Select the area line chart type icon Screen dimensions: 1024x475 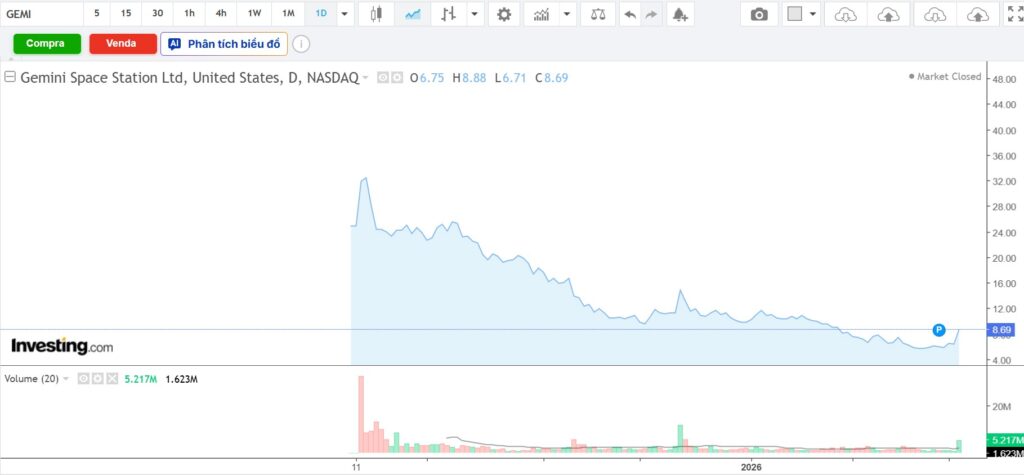(413, 14)
